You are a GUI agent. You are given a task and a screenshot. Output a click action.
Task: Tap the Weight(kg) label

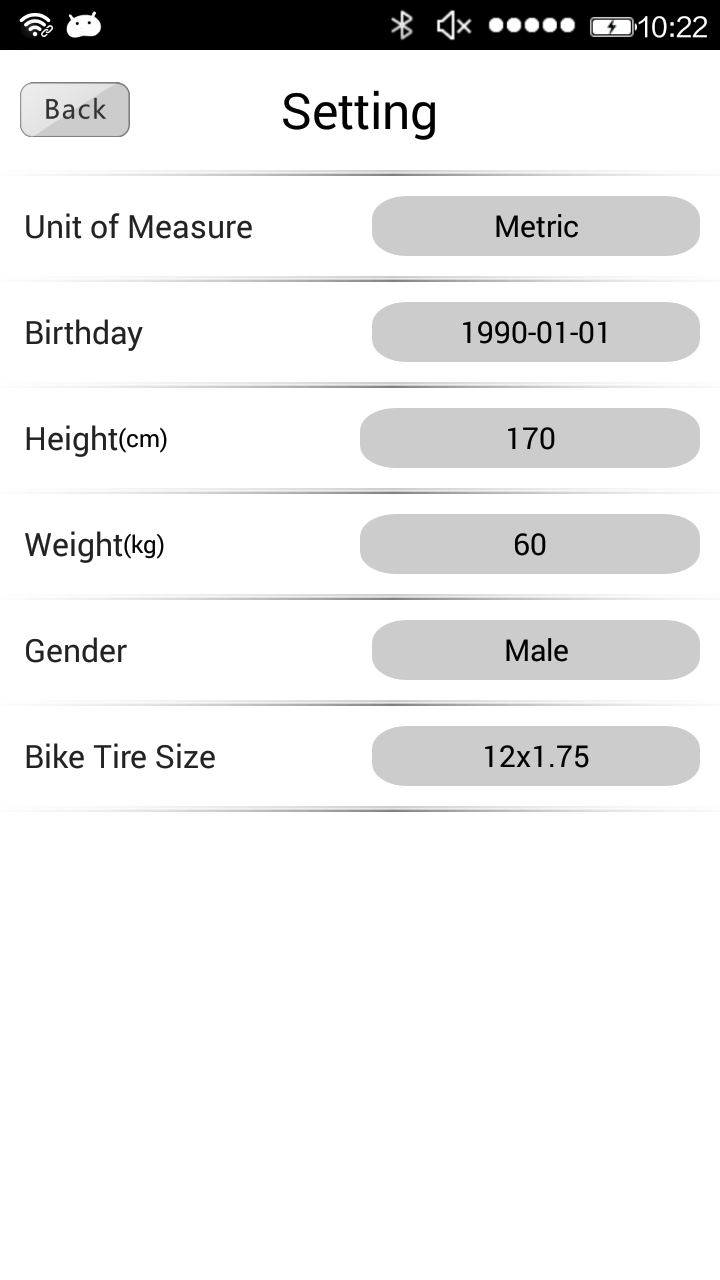94,545
